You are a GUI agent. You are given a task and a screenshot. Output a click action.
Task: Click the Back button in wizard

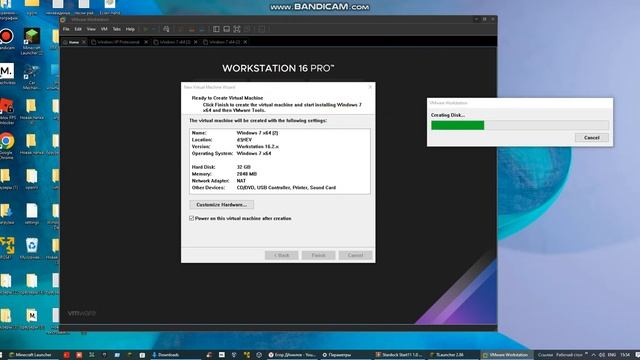click(x=282, y=255)
